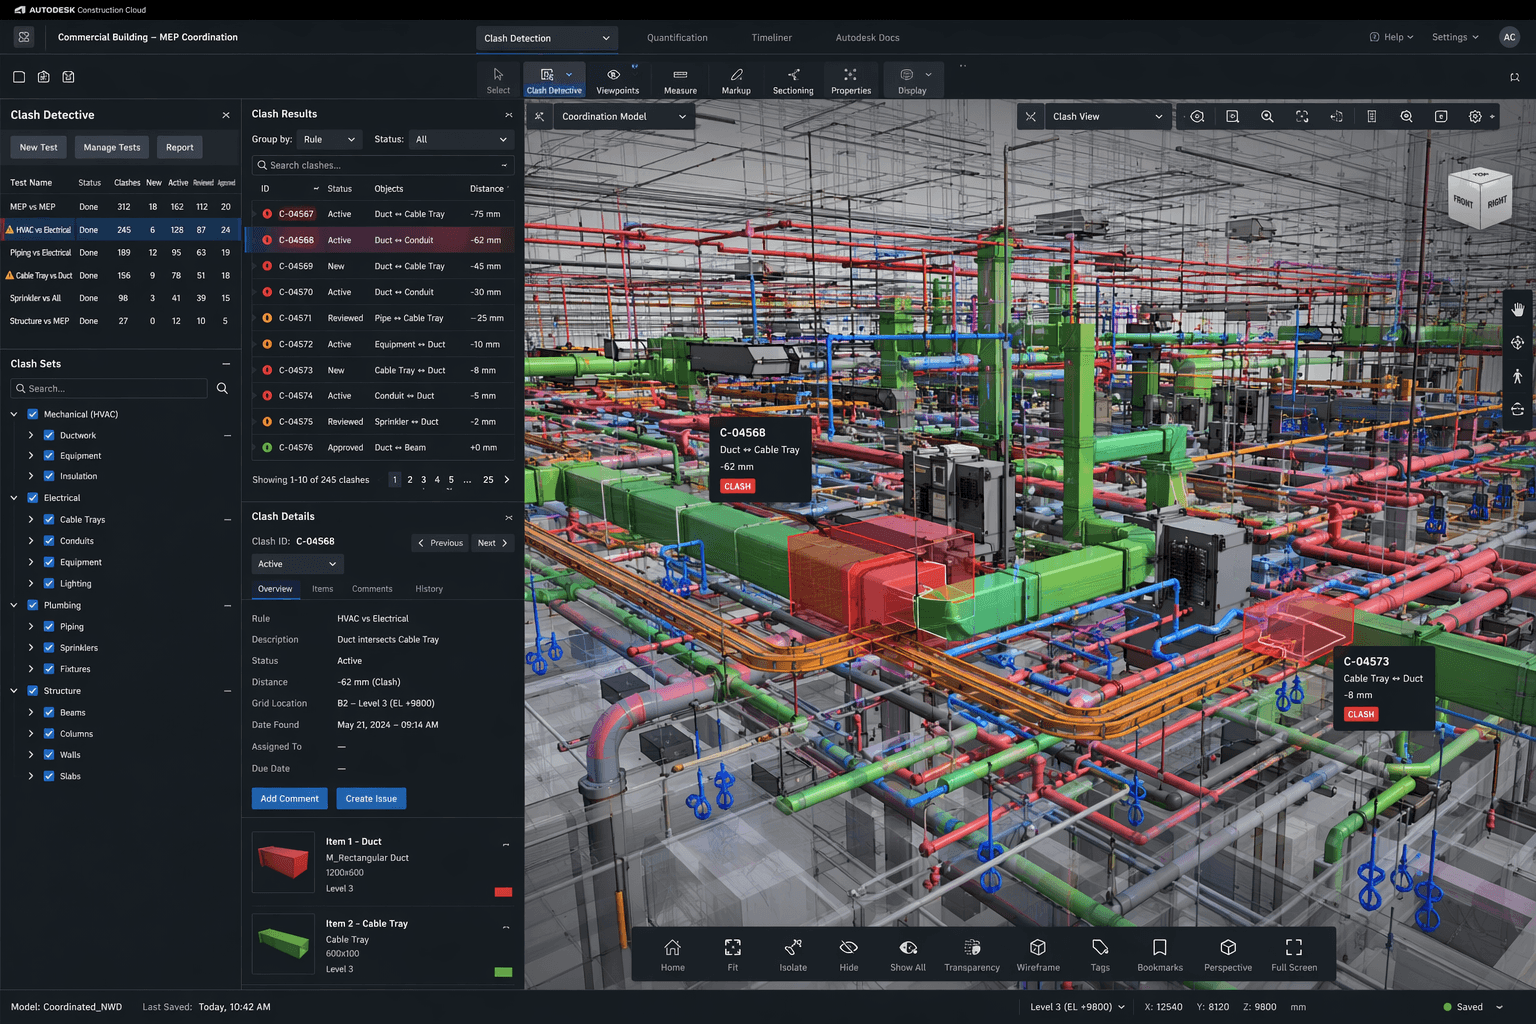This screenshot has width=1536, height=1024.
Task: Open the Level 3 (EL +9800) selector
Action: point(1077,1007)
